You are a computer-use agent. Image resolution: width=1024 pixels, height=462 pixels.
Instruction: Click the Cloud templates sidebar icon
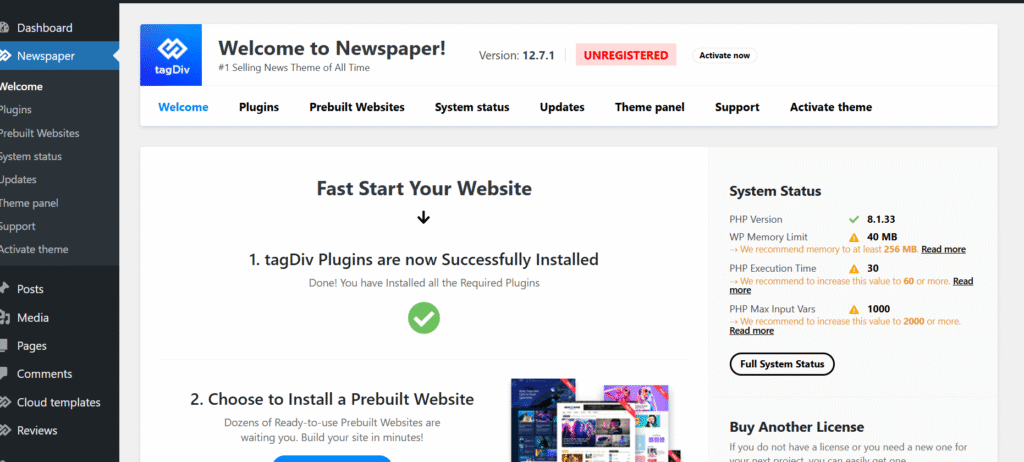click(x=4, y=403)
